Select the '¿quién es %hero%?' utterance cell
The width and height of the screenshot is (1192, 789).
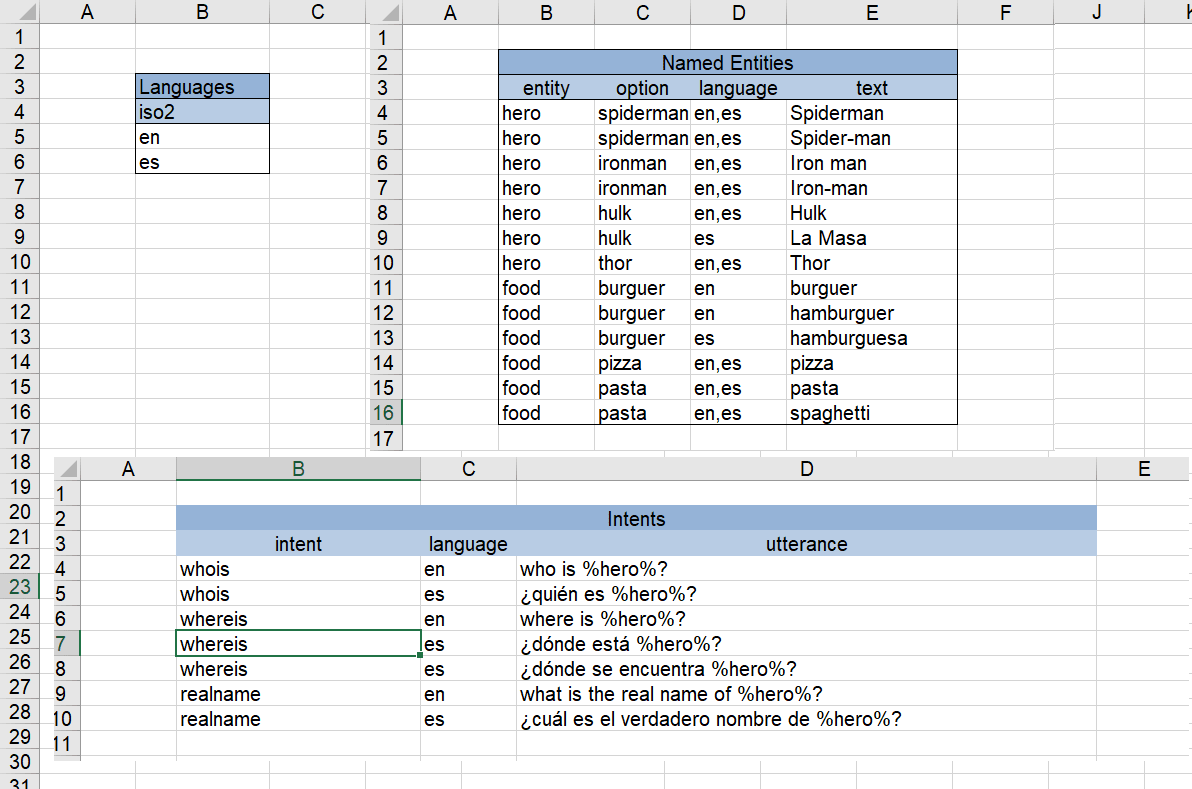pos(807,594)
